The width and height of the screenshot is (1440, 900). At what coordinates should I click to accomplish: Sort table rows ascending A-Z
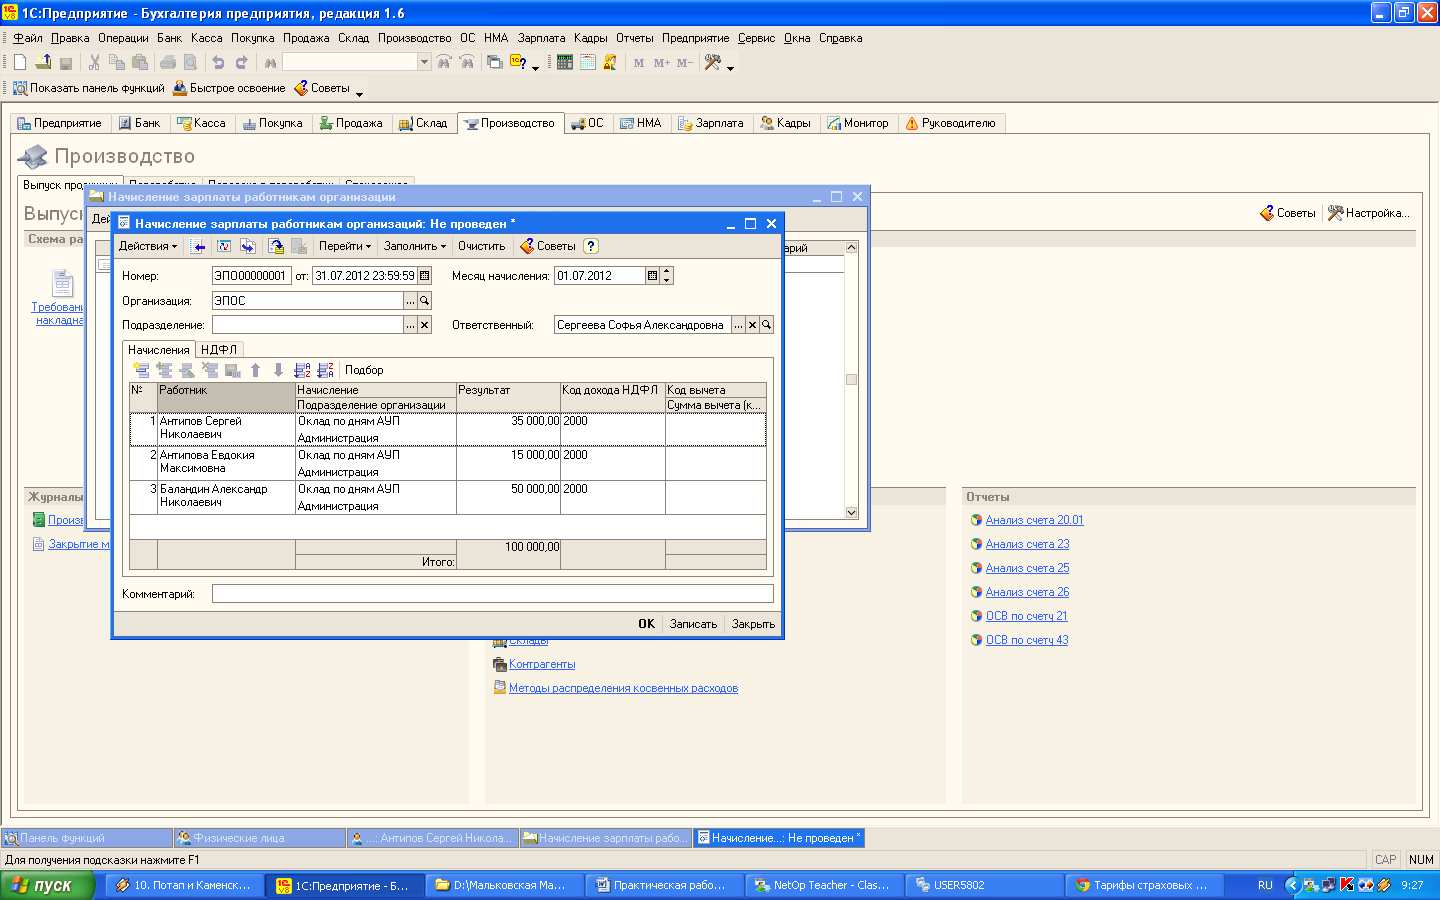pyautogui.click(x=302, y=370)
